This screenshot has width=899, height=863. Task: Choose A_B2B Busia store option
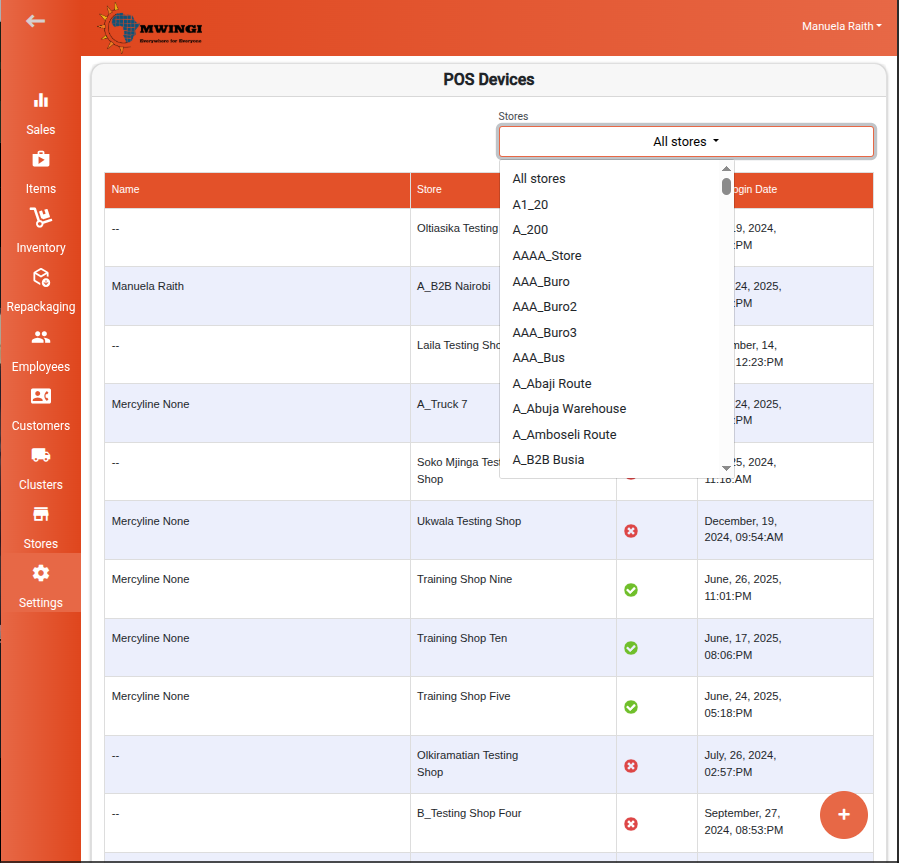click(x=610, y=460)
